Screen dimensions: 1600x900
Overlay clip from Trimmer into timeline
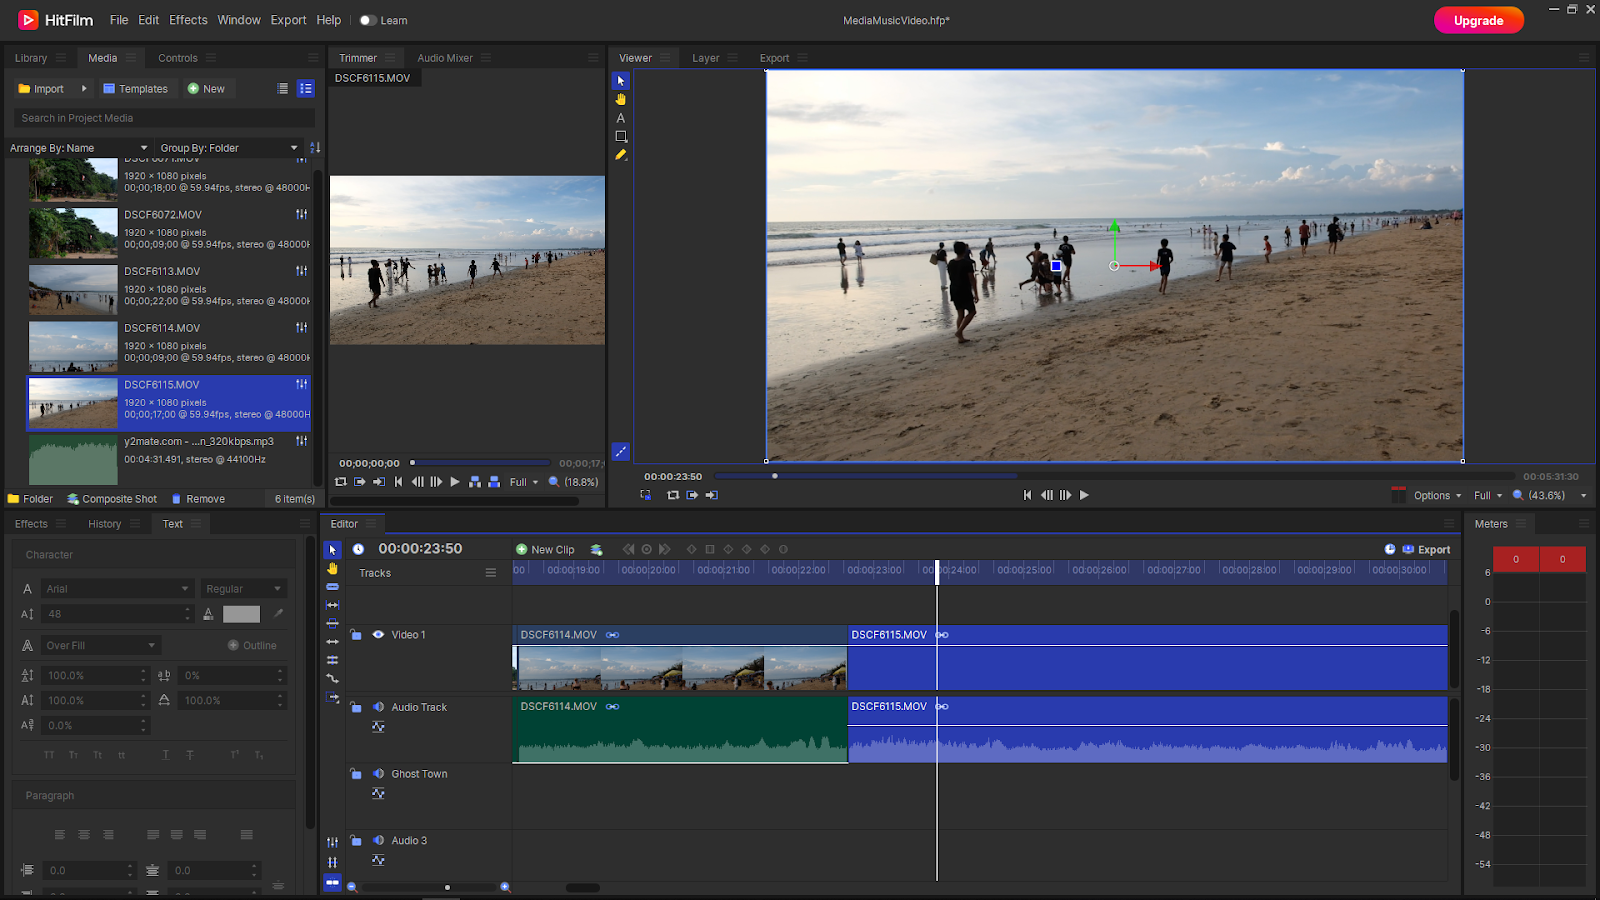494,482
